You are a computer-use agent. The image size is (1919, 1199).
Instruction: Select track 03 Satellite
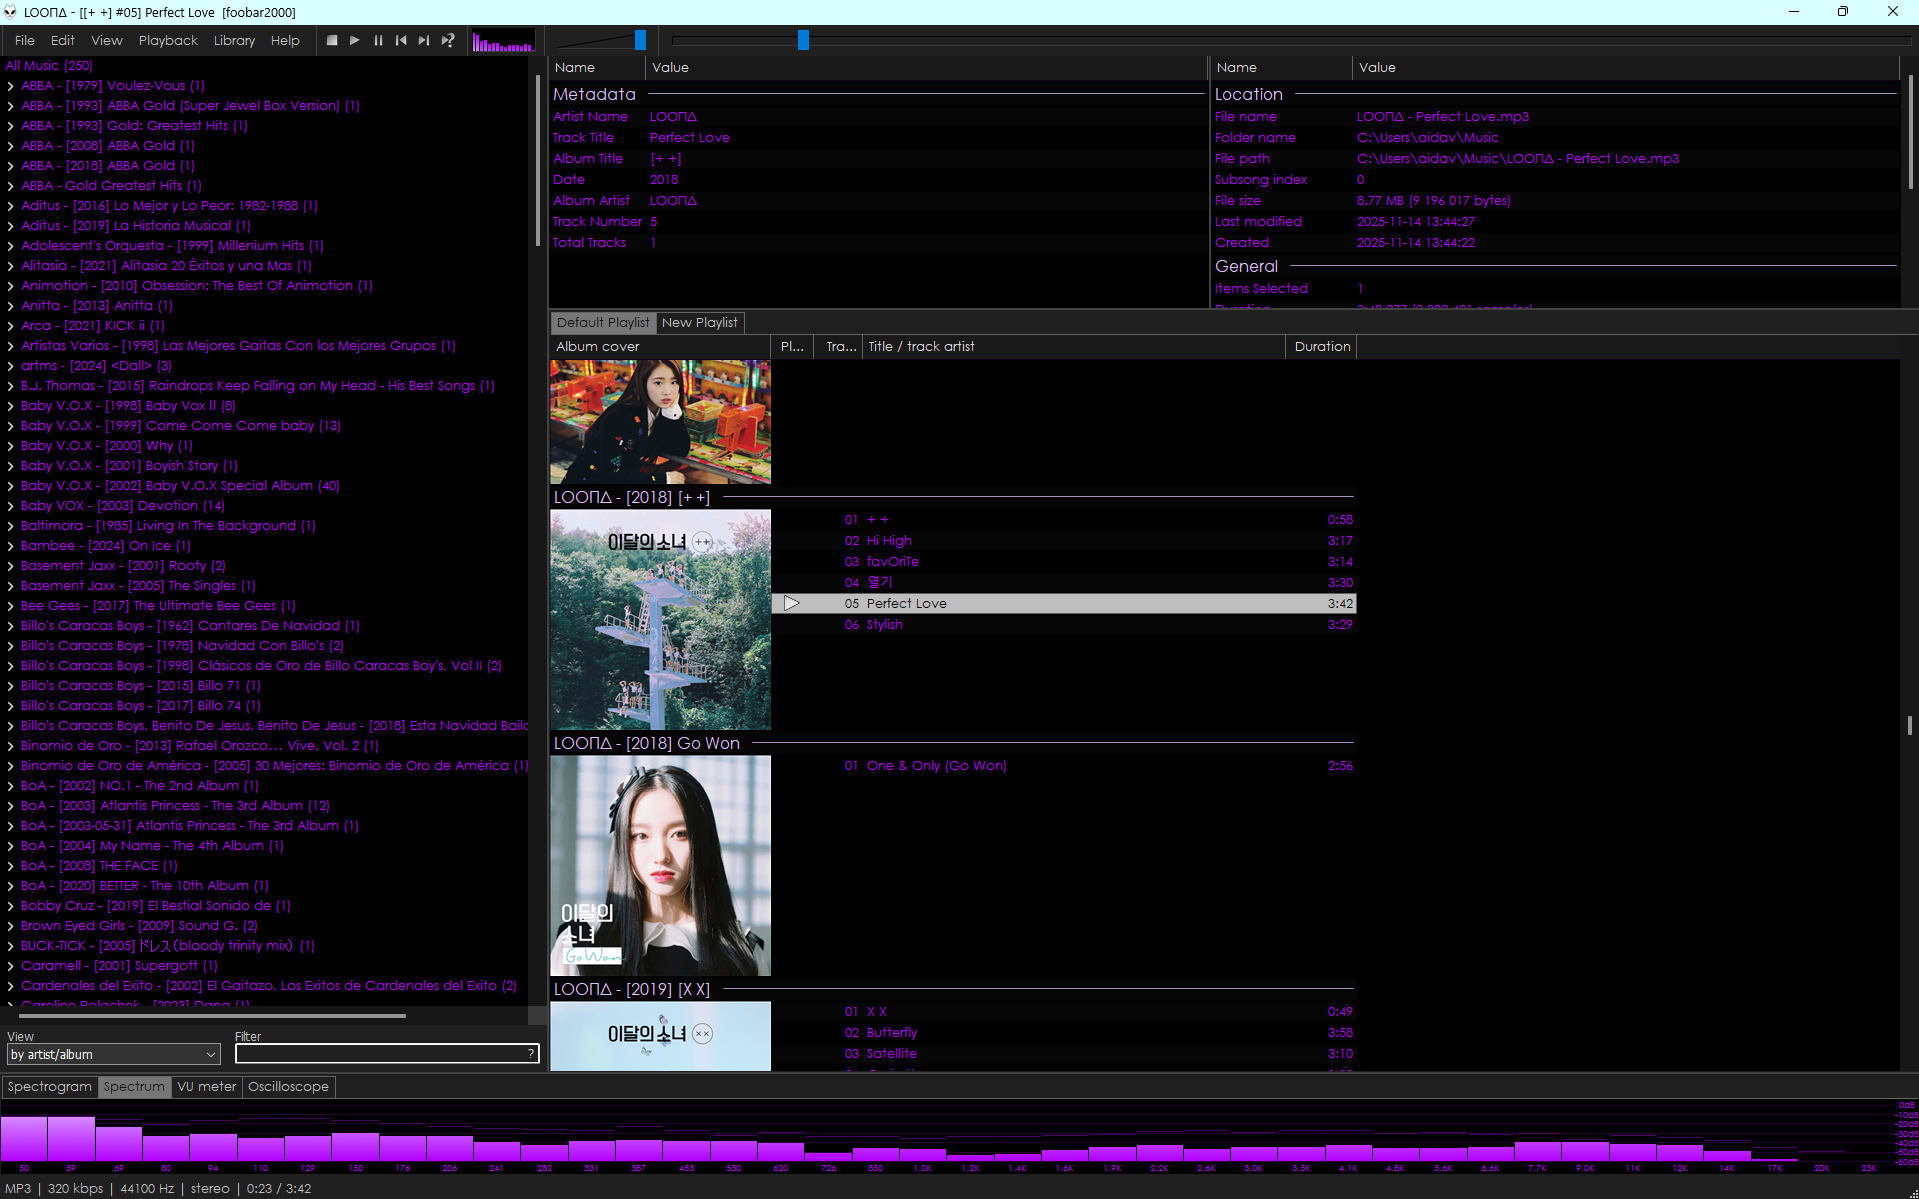[1064, 1054]
